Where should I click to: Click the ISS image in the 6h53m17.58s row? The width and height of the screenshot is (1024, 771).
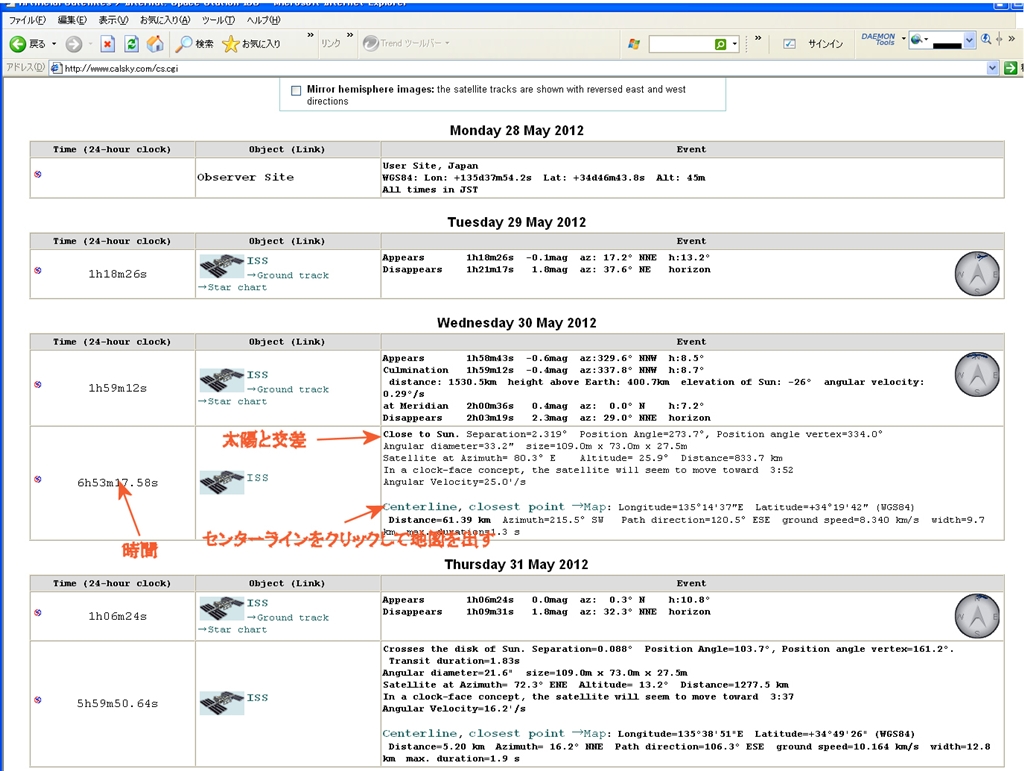[222, 482]
